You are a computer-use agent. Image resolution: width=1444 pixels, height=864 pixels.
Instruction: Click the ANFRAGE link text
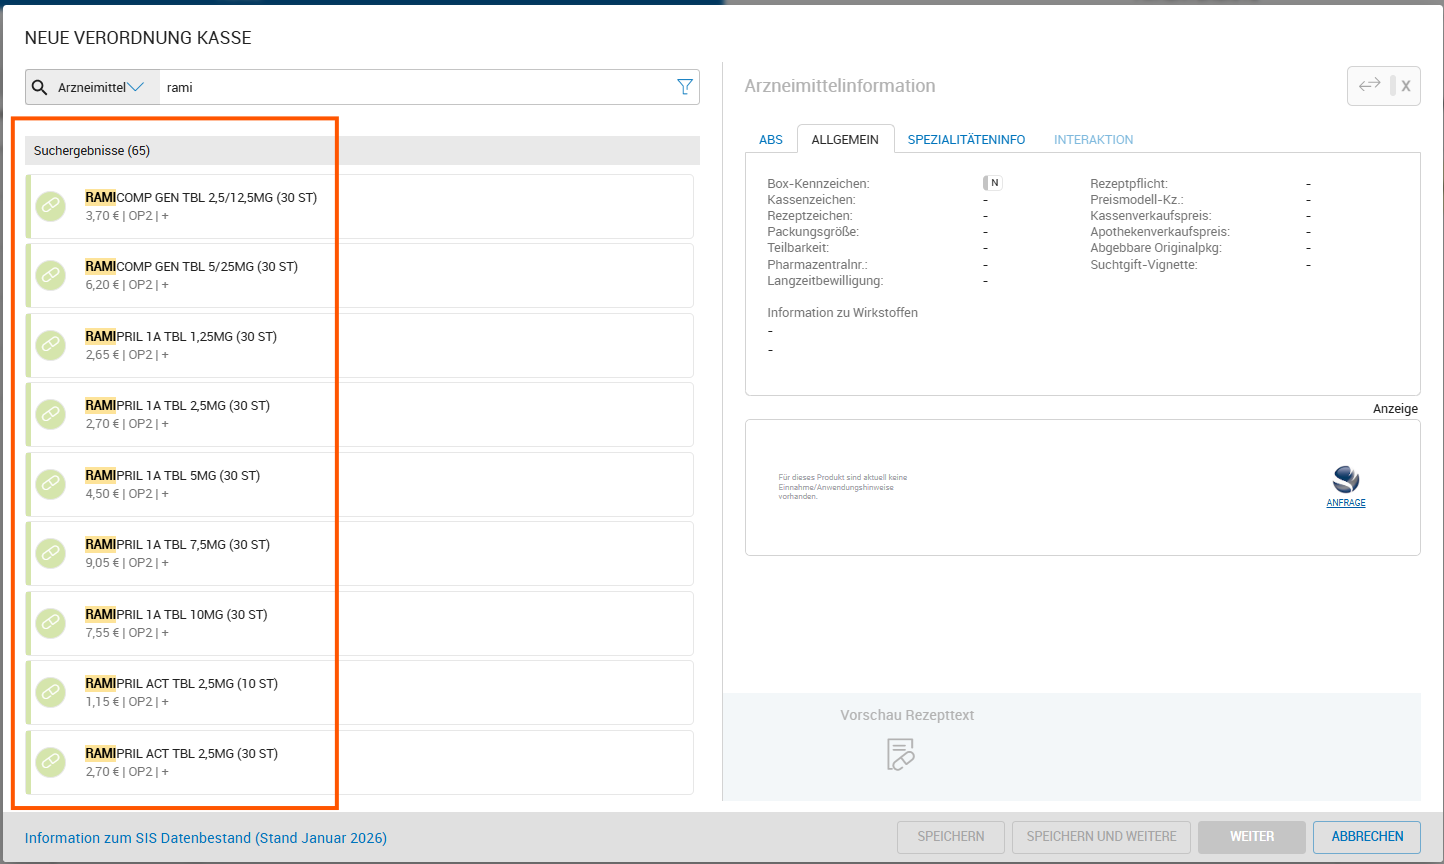(x=1346, y=503)
